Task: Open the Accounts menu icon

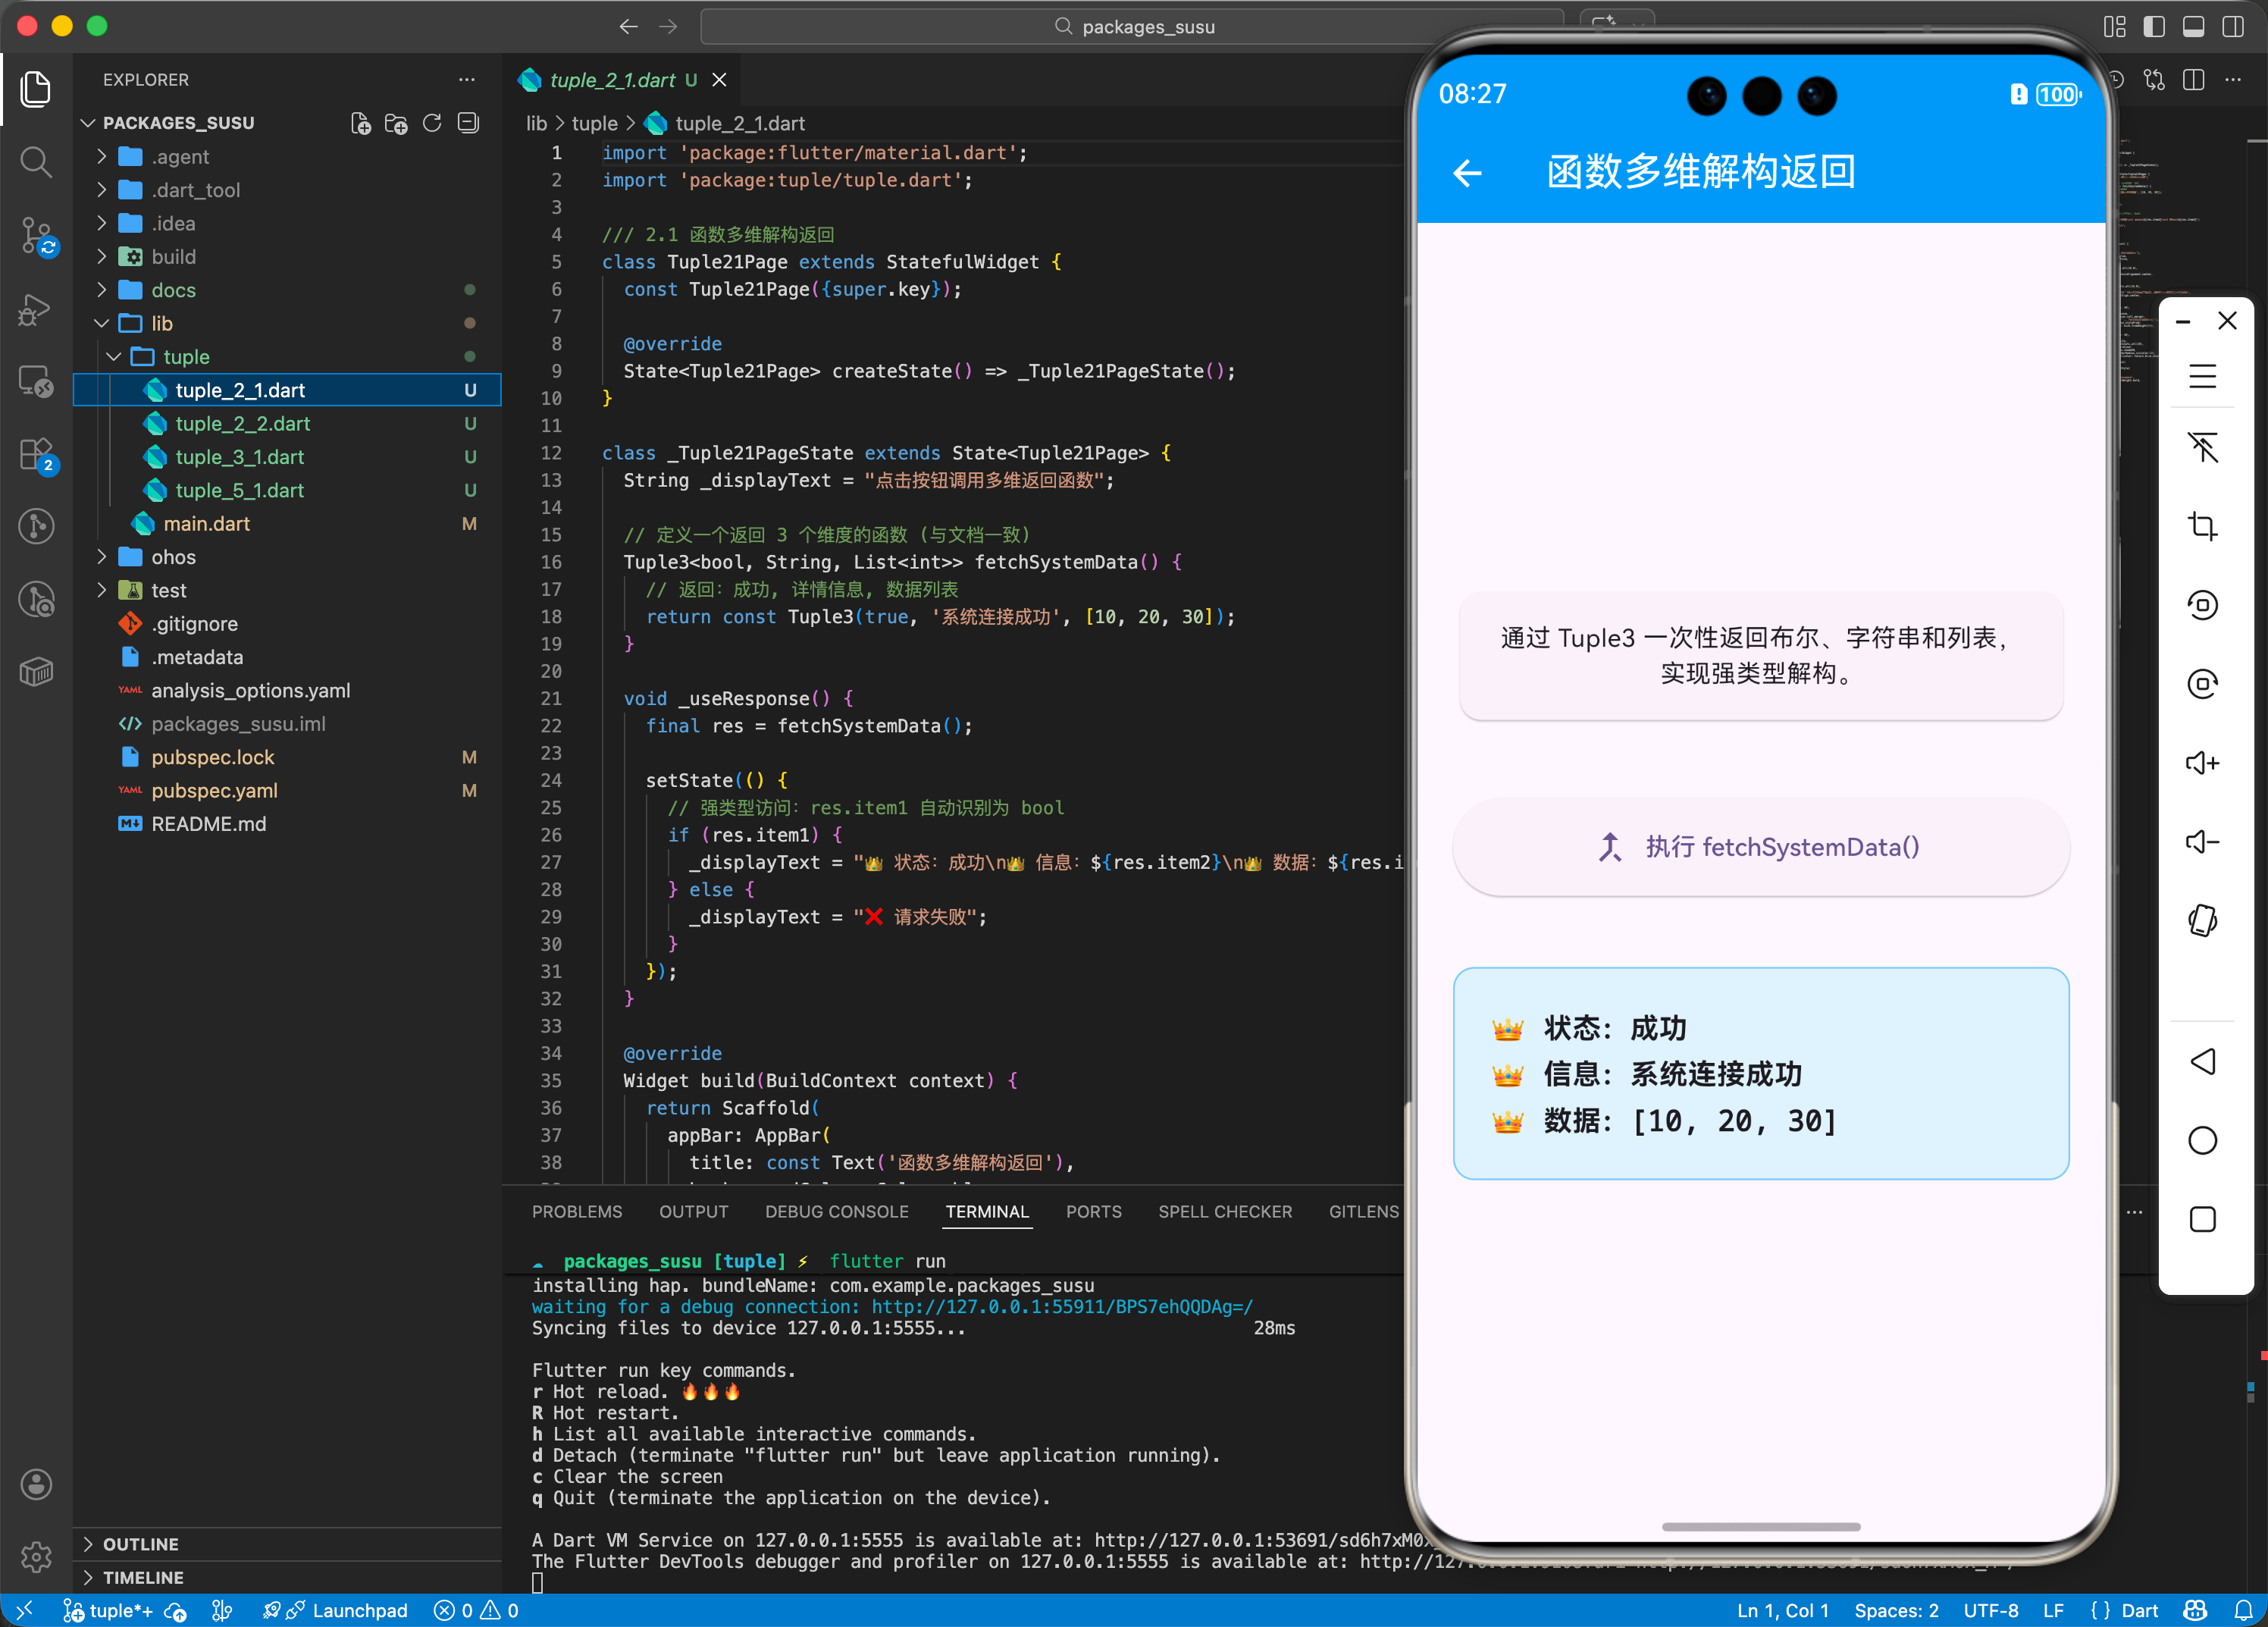Action: [36, 1484]
